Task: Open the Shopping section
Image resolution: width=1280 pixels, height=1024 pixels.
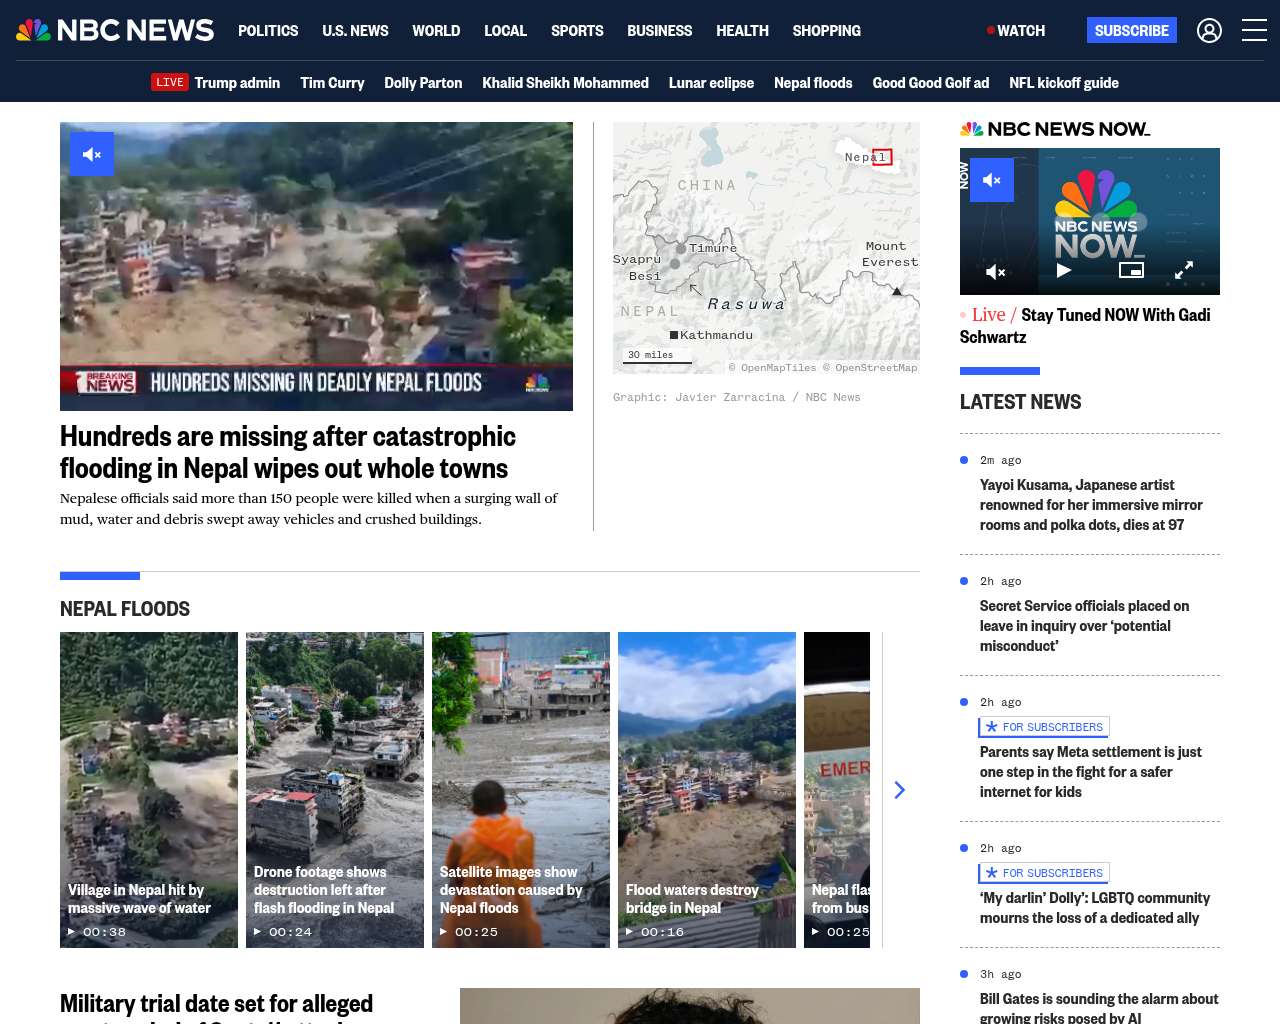Action: tap(826, 31)
